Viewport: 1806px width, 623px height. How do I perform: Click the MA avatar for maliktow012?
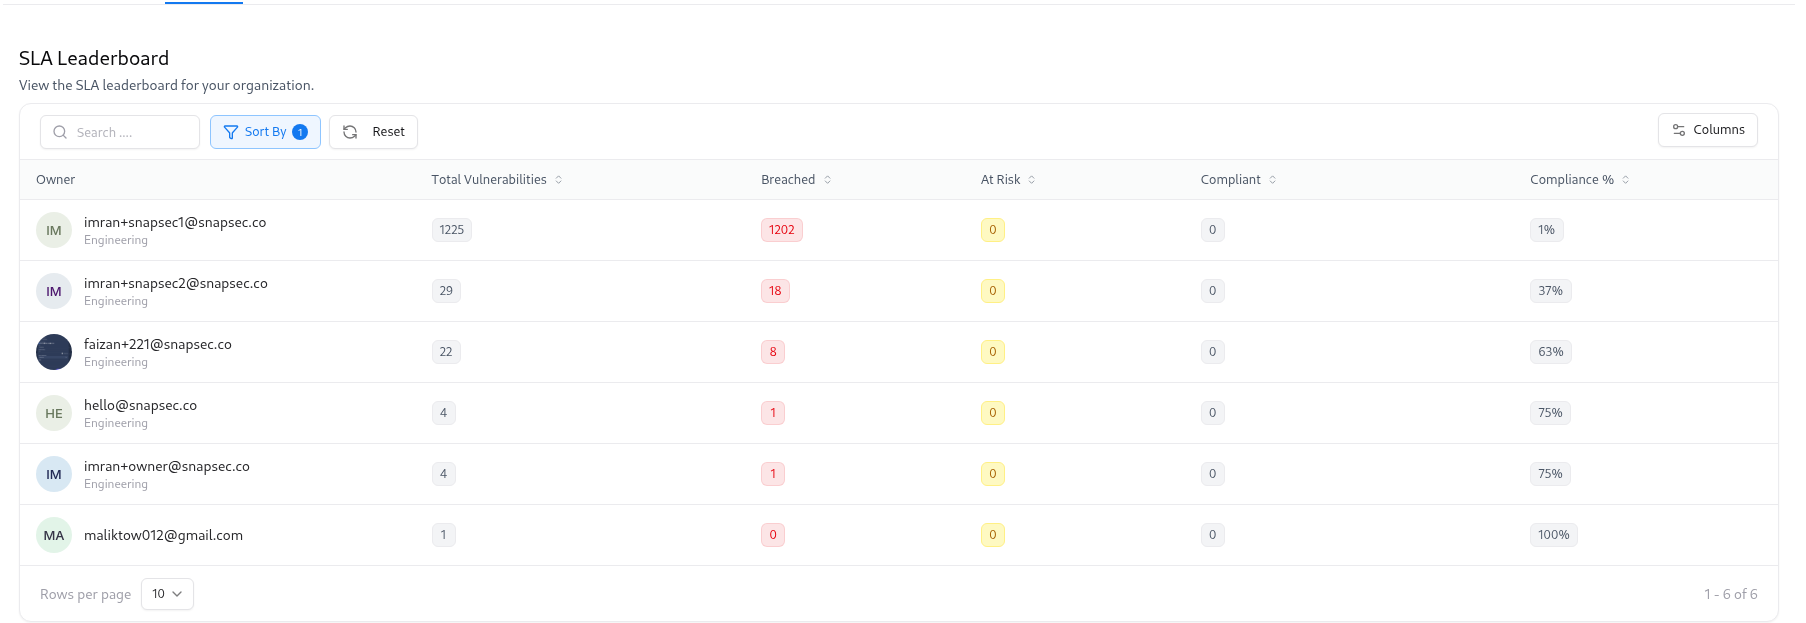[x=54, y=535]
